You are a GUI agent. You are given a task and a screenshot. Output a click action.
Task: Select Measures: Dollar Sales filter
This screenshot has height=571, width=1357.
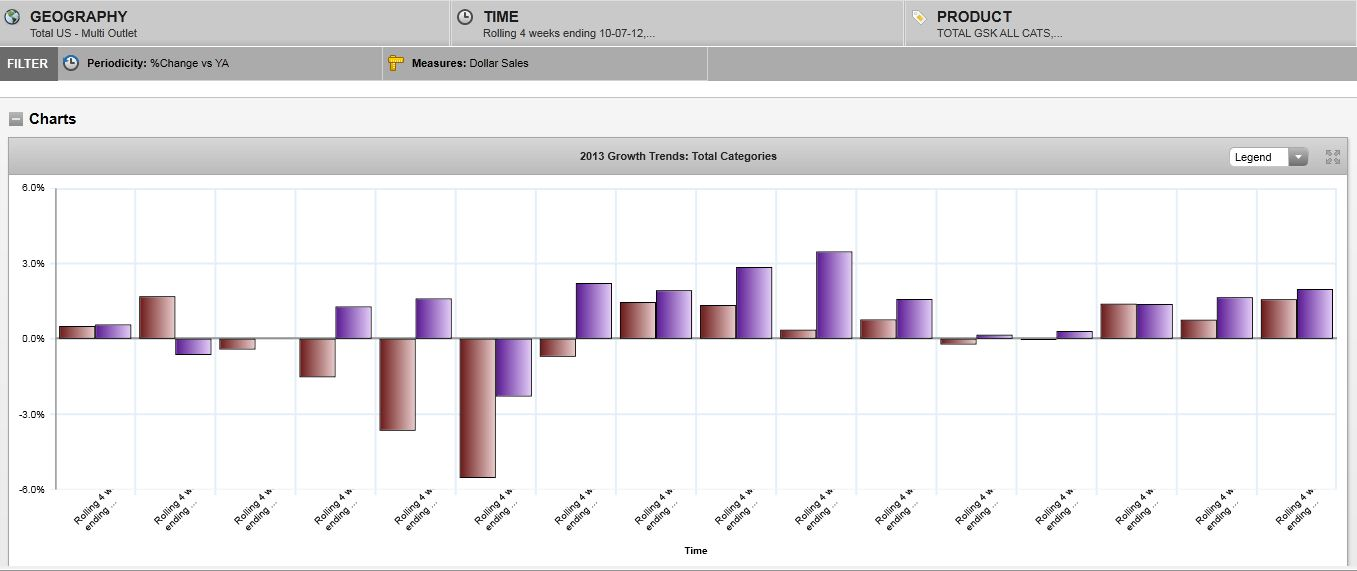[470, 63]
